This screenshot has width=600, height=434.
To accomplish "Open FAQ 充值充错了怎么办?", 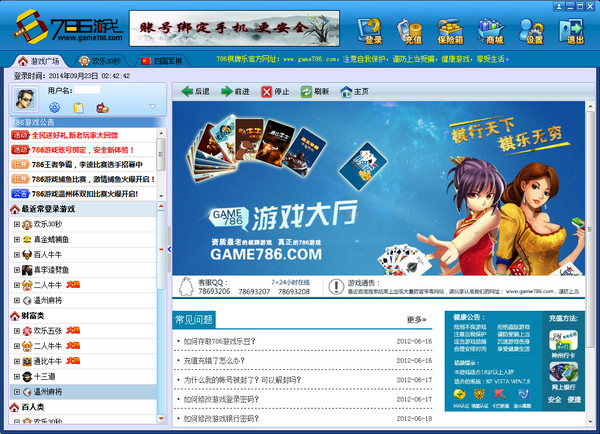I will pyautogui.click(x=214, y=361).
